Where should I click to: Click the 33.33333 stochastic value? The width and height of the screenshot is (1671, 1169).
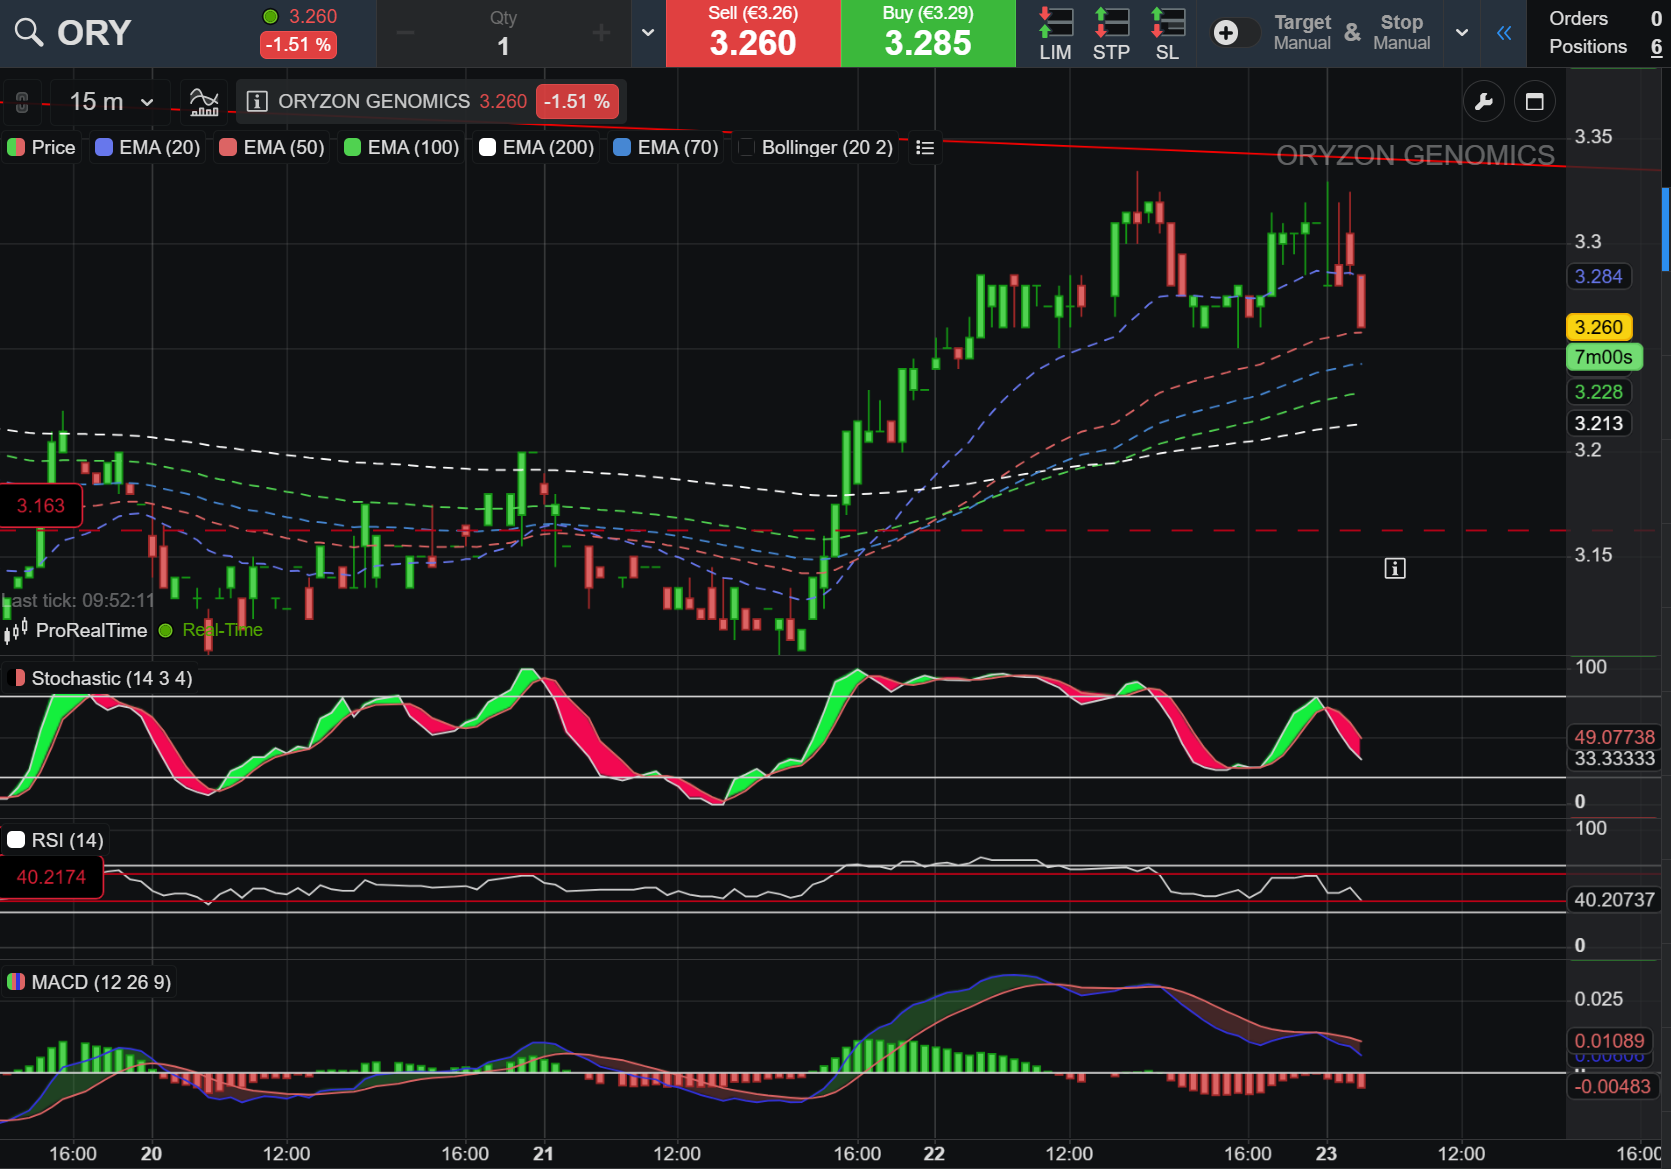(x=1614, y=758)
